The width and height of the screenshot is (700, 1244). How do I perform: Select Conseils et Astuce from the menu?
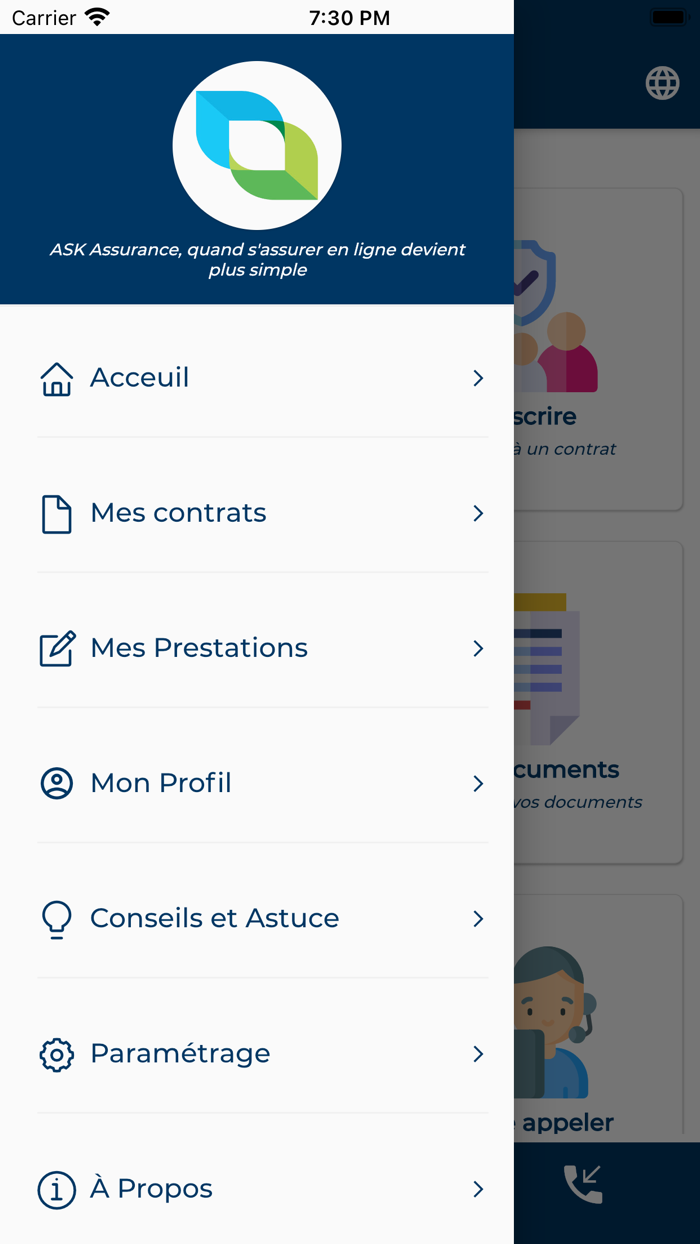[x=215, y=918]
